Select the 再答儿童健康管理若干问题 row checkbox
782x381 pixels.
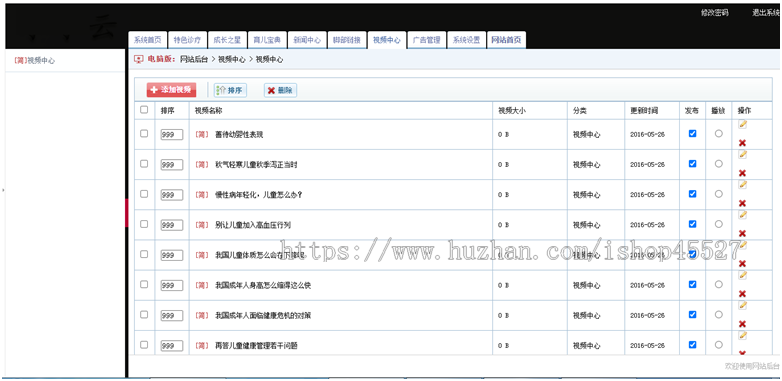pos(144,345)
